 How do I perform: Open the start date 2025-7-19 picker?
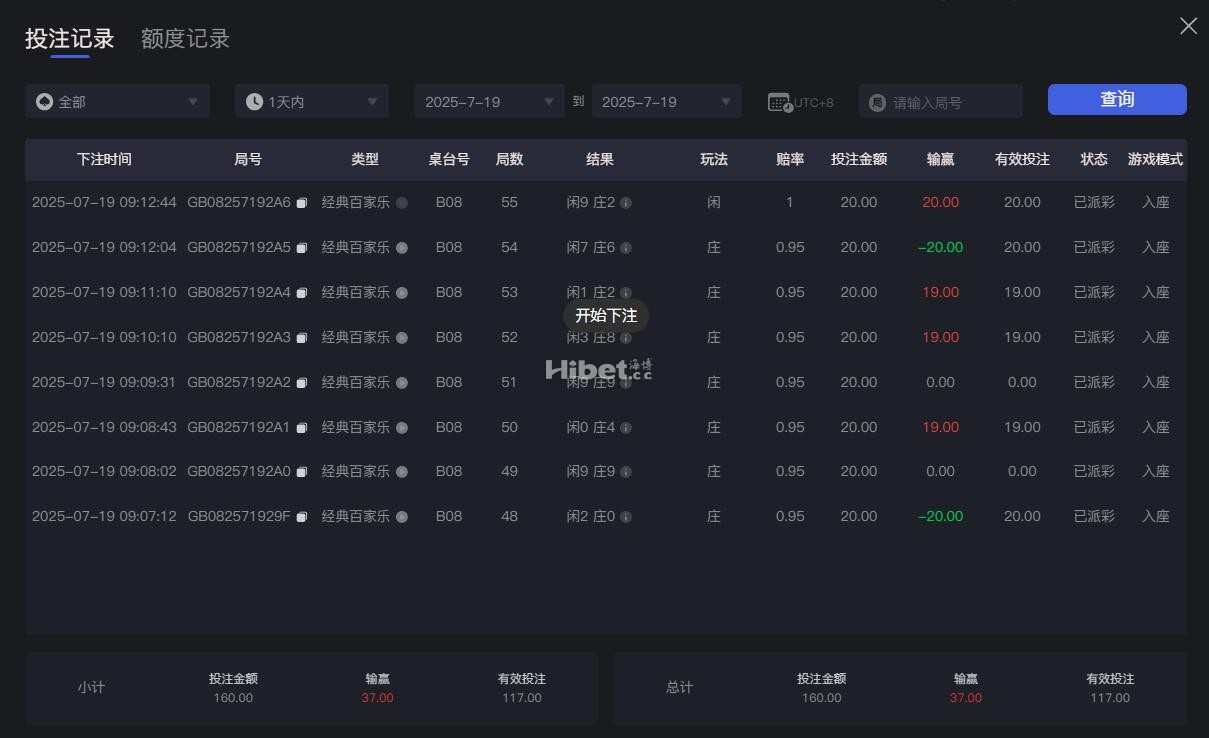point(489,102)
